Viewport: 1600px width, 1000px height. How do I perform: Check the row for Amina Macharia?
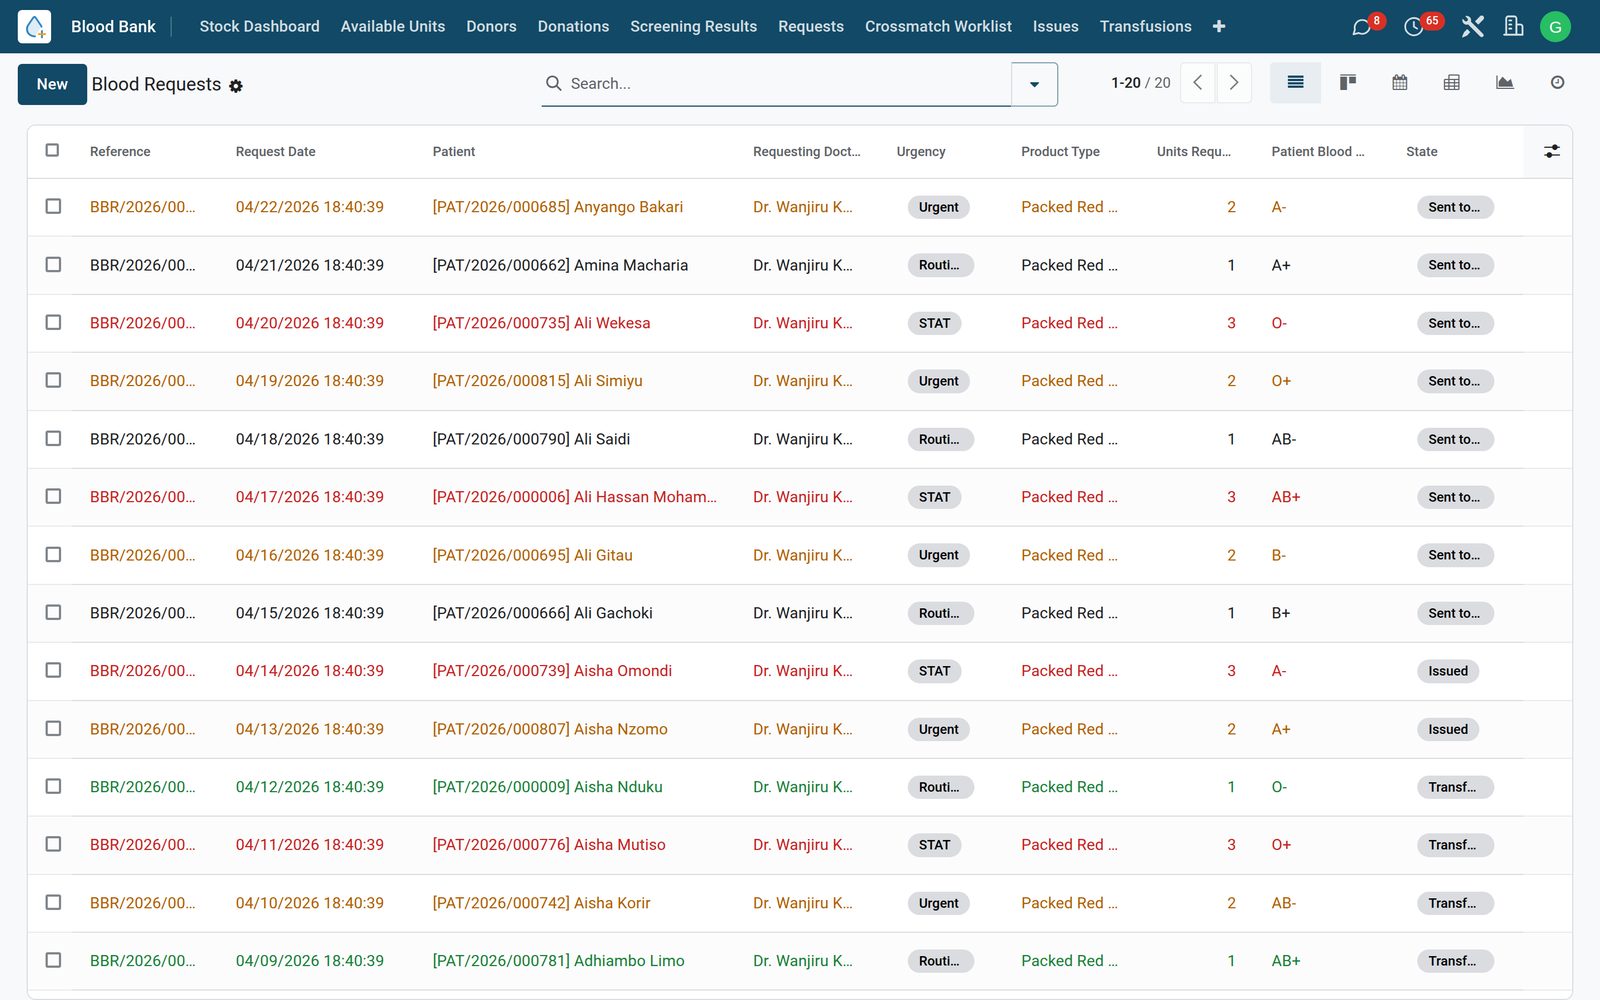(x=53, y=264)
